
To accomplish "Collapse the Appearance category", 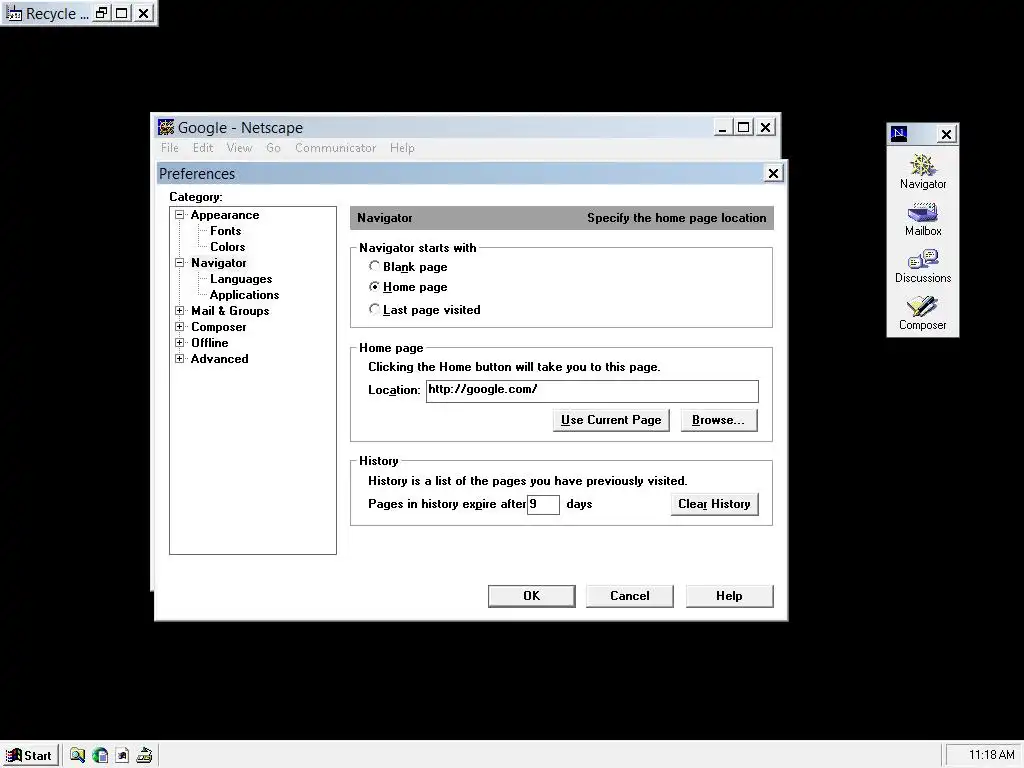I will 180,214.
